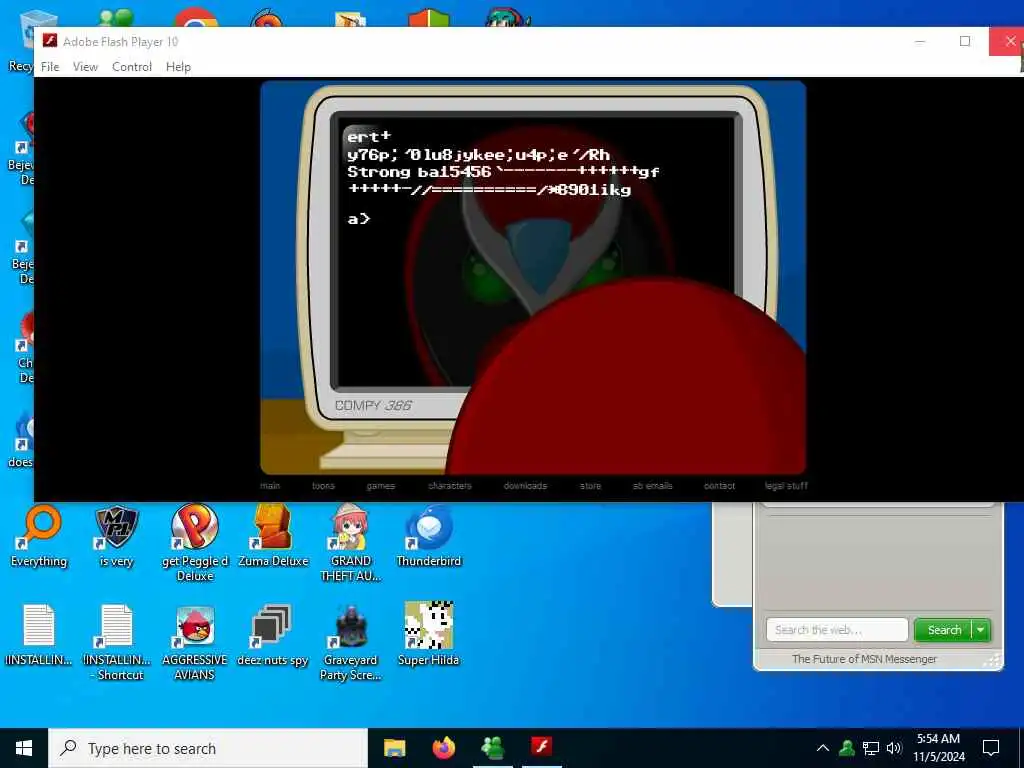Select the Zuma Deluxe desktop icon
Viewport: 1024px width, 768px height.
[273, 536]
